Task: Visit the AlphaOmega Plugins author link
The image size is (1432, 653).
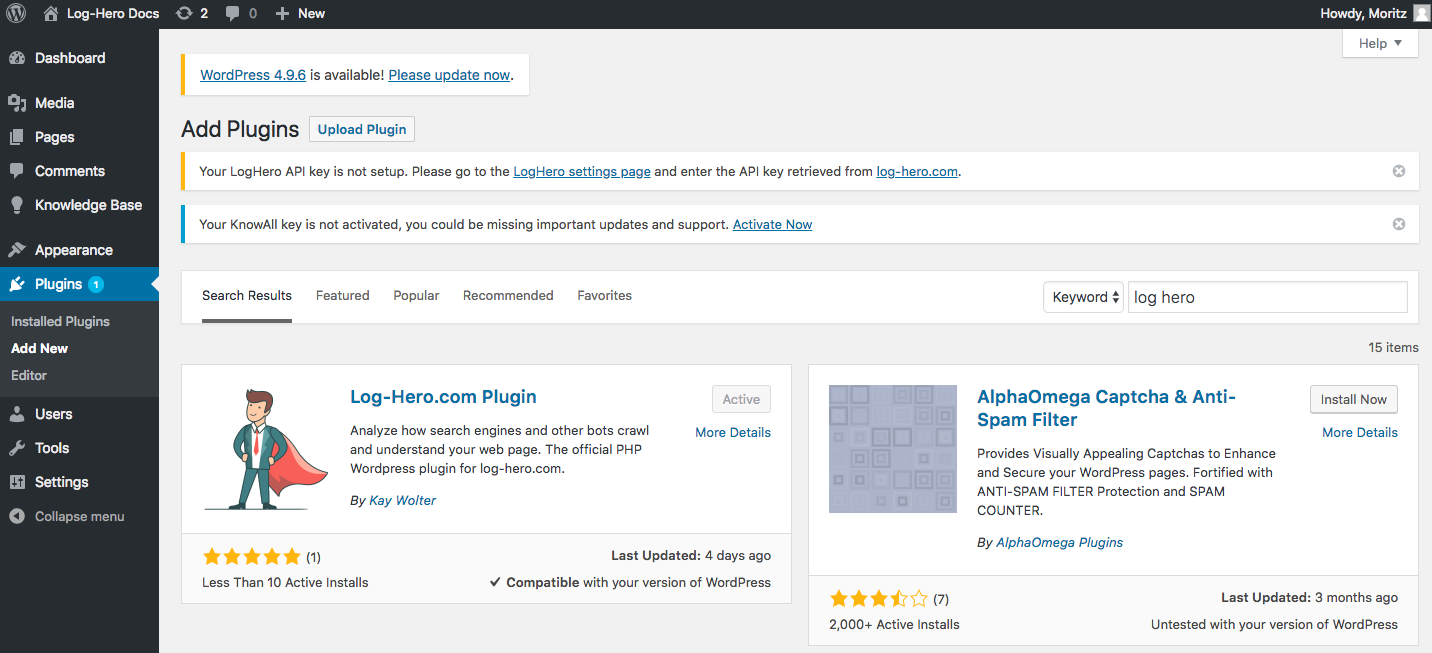Action: (1060, 542)
